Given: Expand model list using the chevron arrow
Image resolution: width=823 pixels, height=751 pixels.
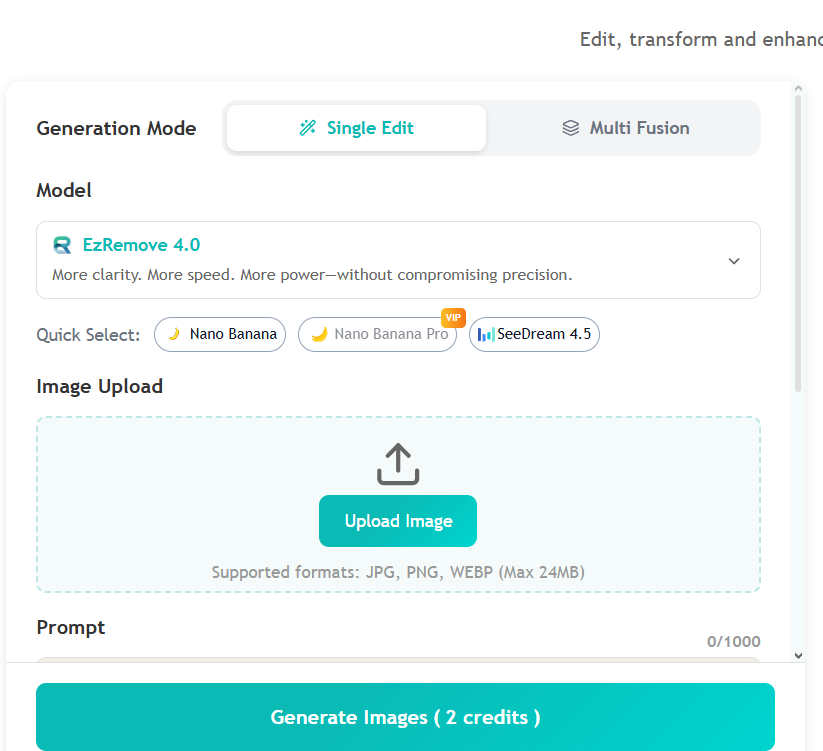Looking at the screenshot, I should click(x=734, y=261).
